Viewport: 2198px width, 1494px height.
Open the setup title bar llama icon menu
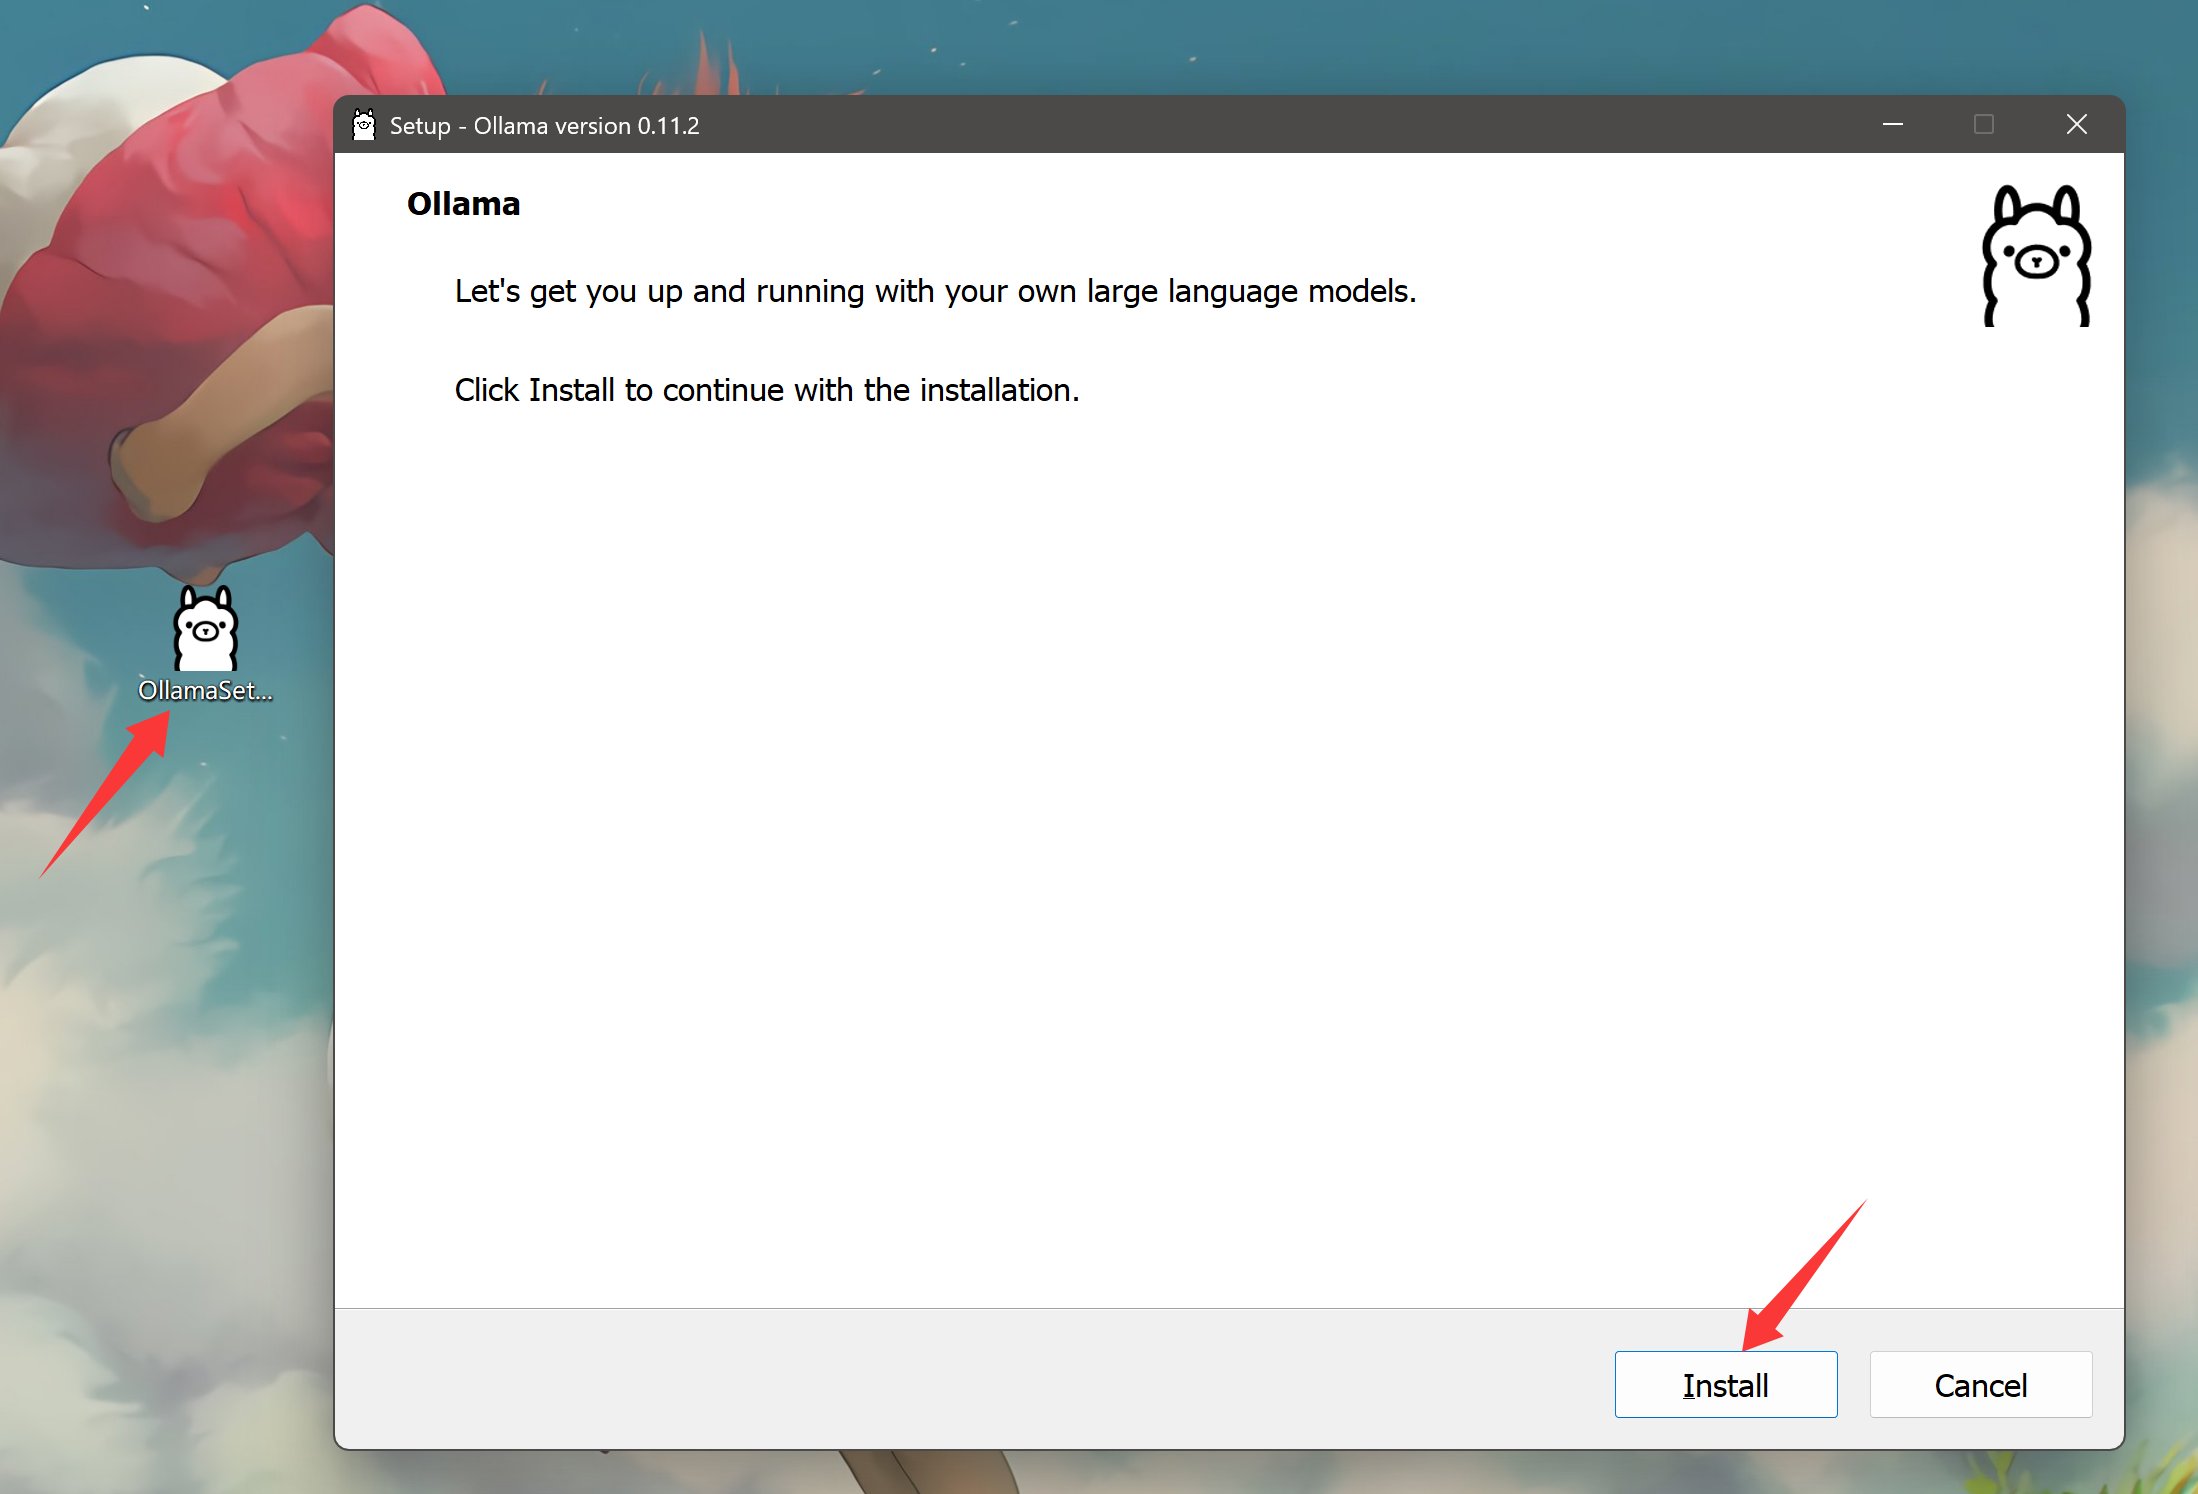click(x=364, y=125)
